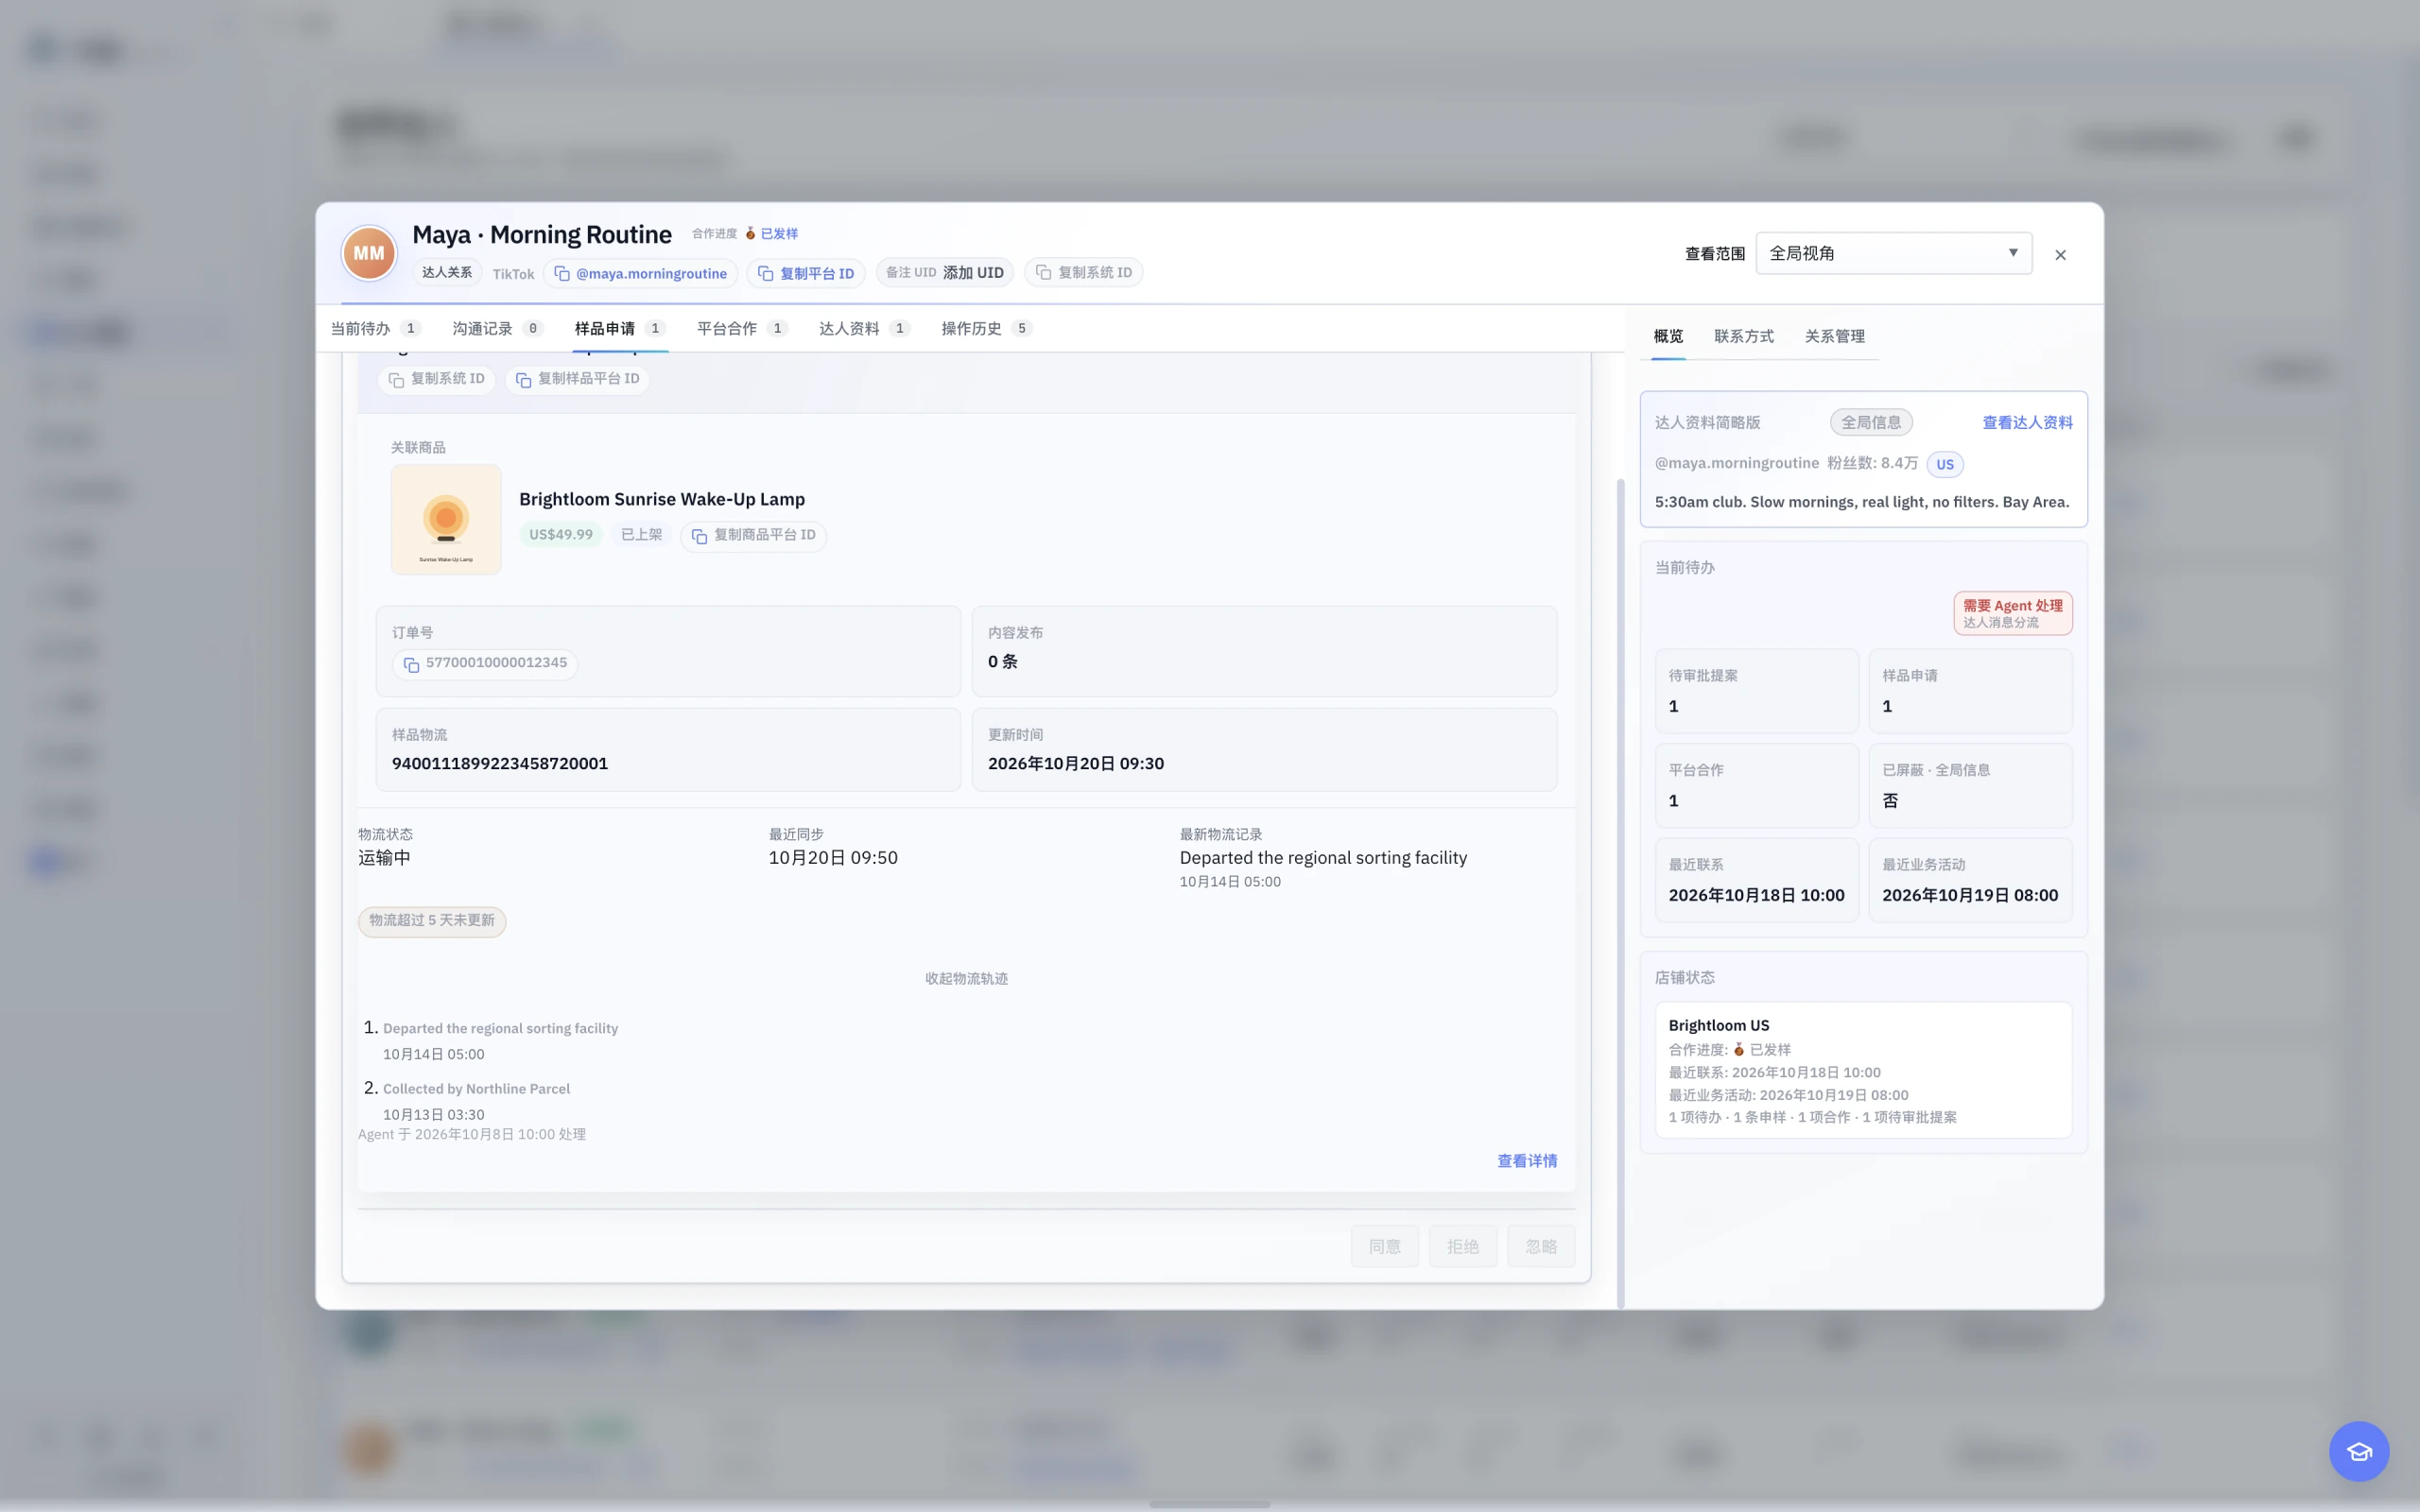Switch to 沟通记录 tab
This screenshot has width=2420, height=1512.
pos(497,328)
